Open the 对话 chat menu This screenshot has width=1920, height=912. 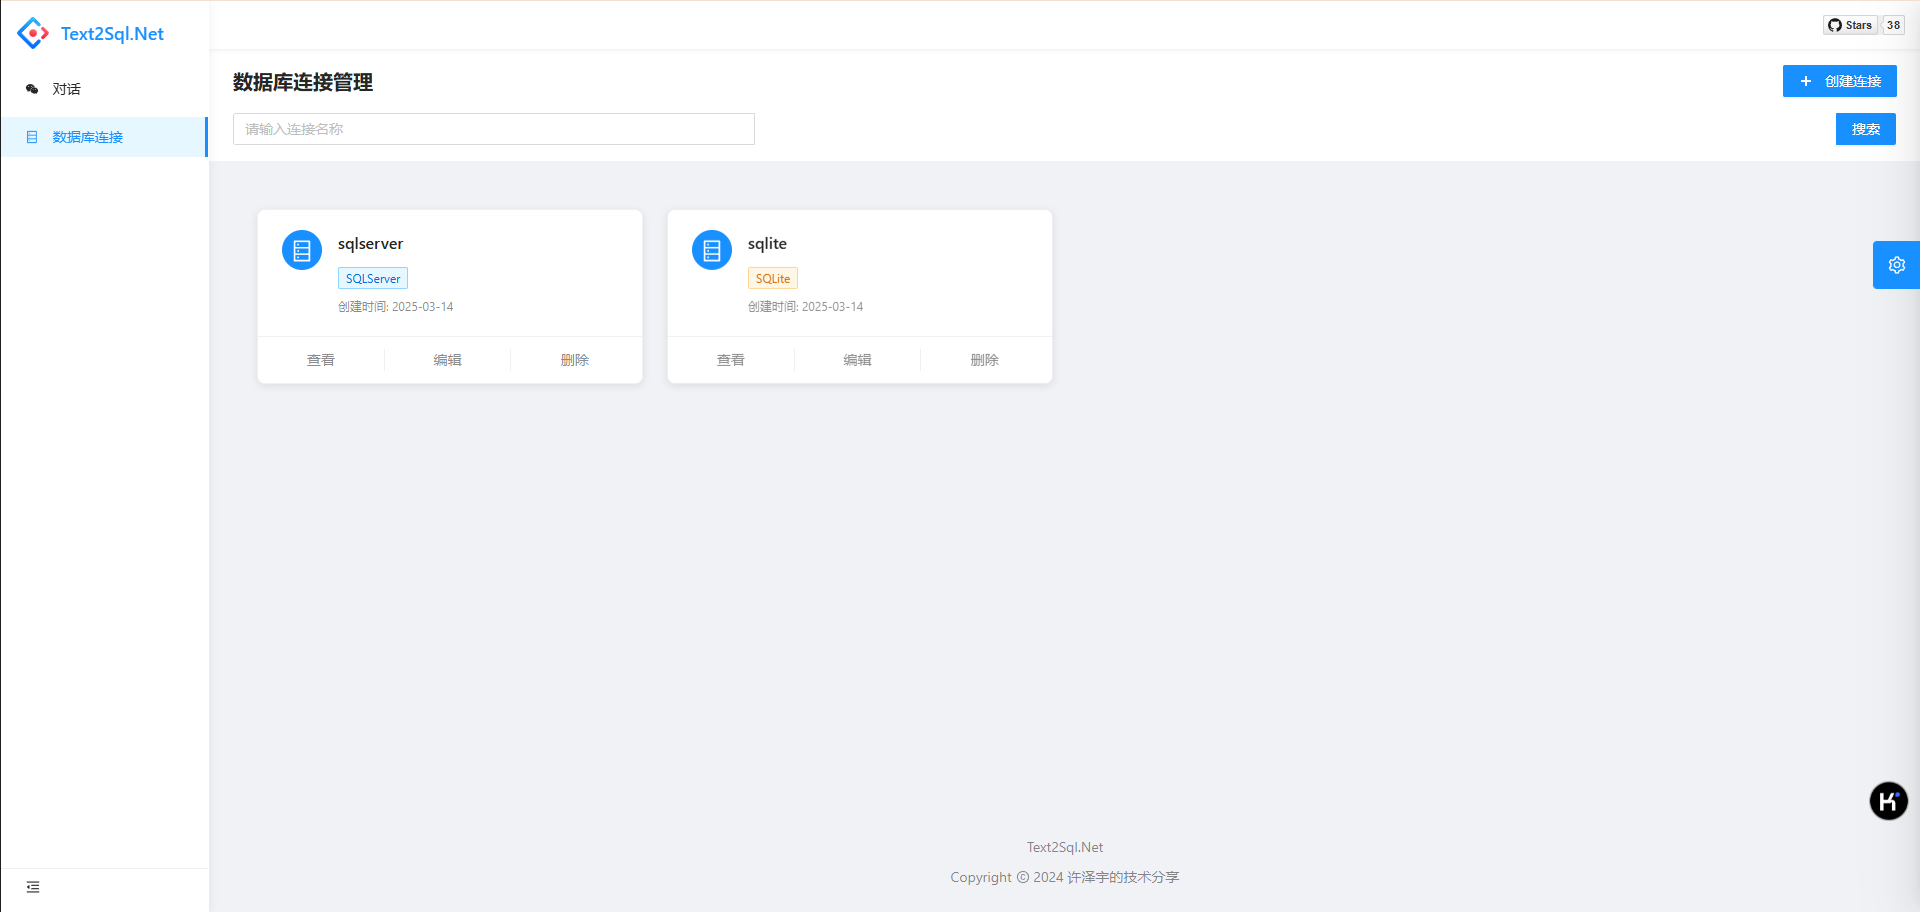67,89
